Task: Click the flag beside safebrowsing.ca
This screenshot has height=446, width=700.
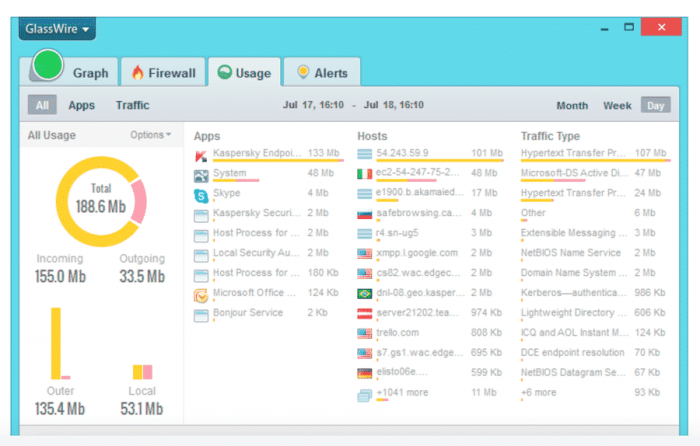Action: pos(365,215)
